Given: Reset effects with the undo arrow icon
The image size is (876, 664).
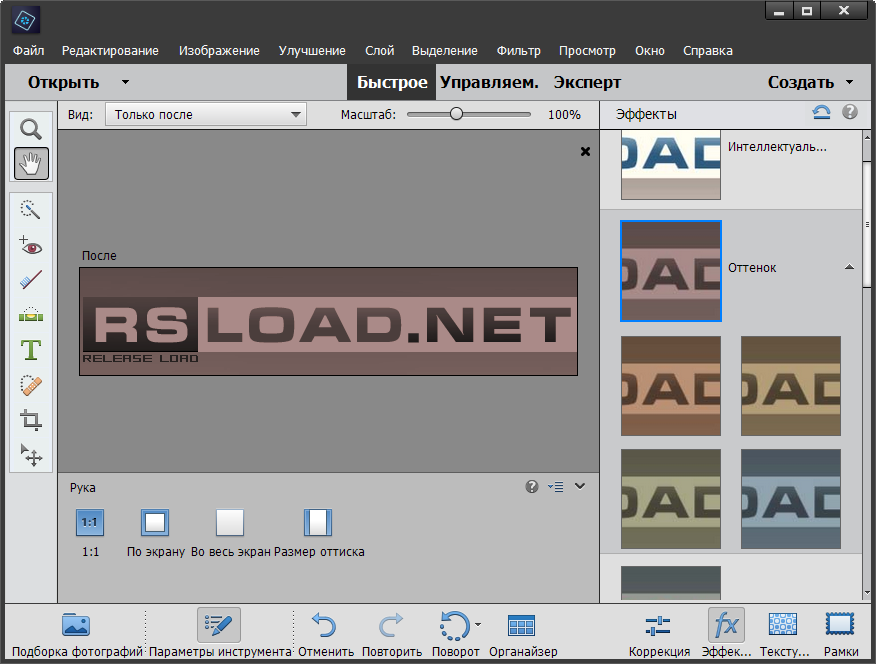Looking at the screenshot, I should [x=821, y=112].
